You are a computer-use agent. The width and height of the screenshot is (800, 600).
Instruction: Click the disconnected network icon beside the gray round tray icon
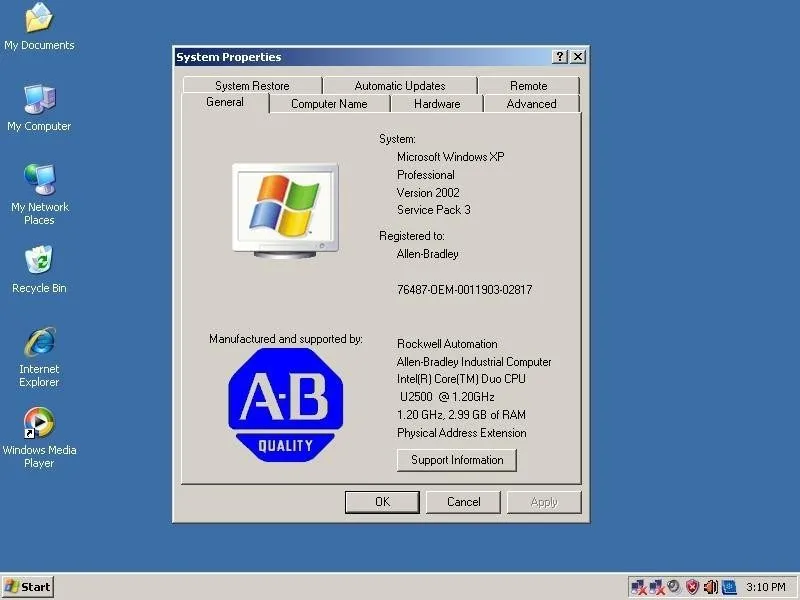pos(657,587)
